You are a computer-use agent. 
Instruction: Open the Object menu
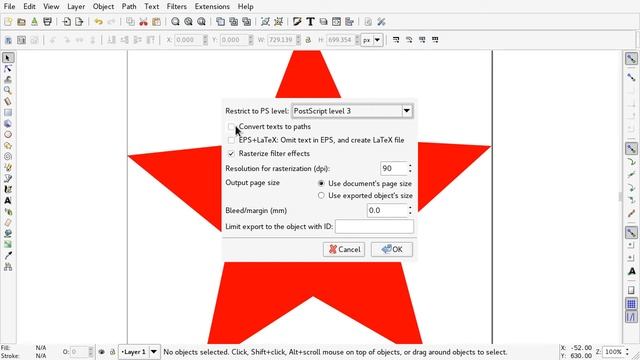[x=103, y=7]
